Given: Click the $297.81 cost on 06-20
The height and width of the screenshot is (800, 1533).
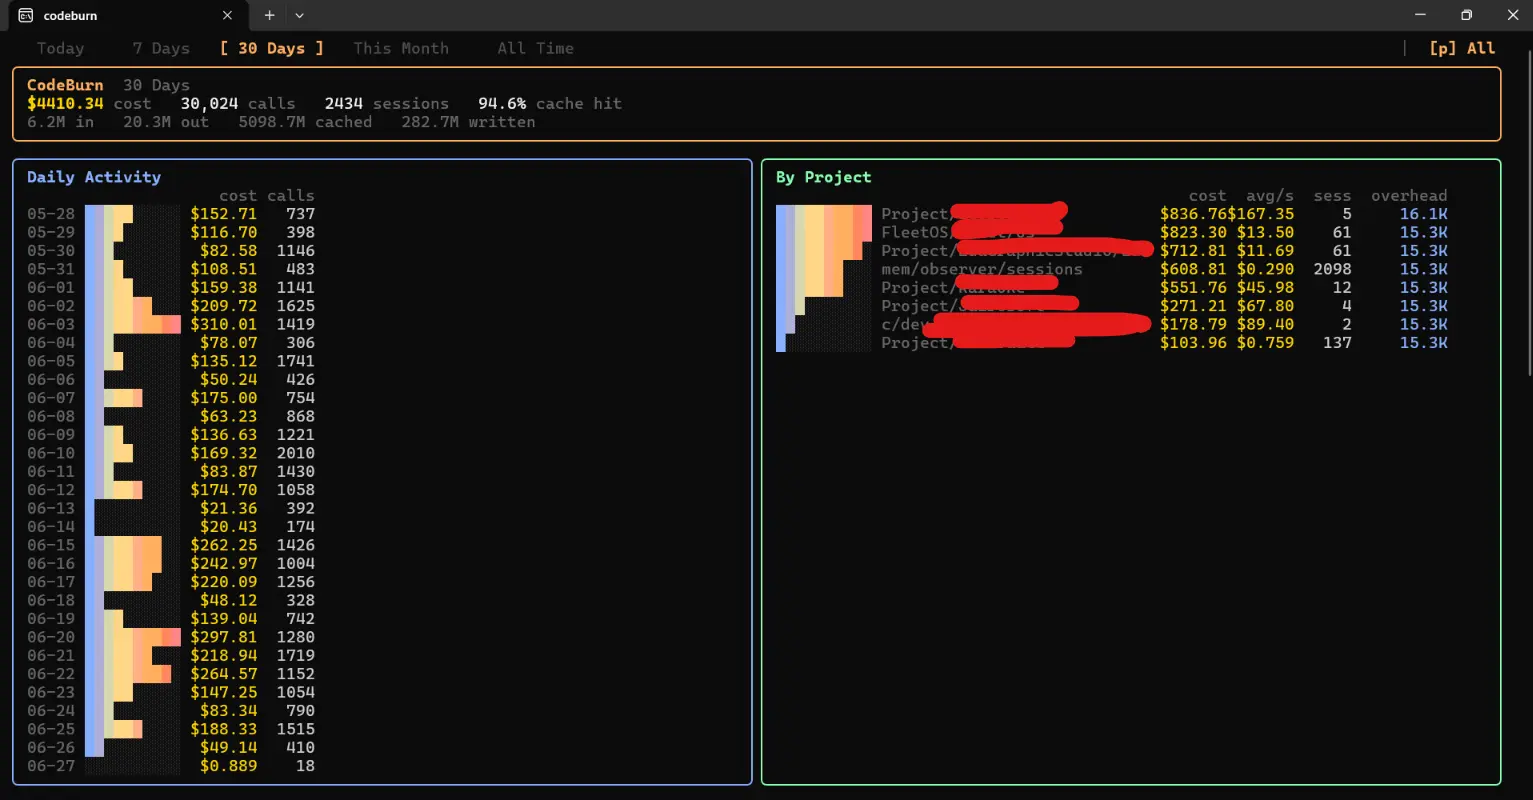Looking at the screenshot, I should [224, 637].
